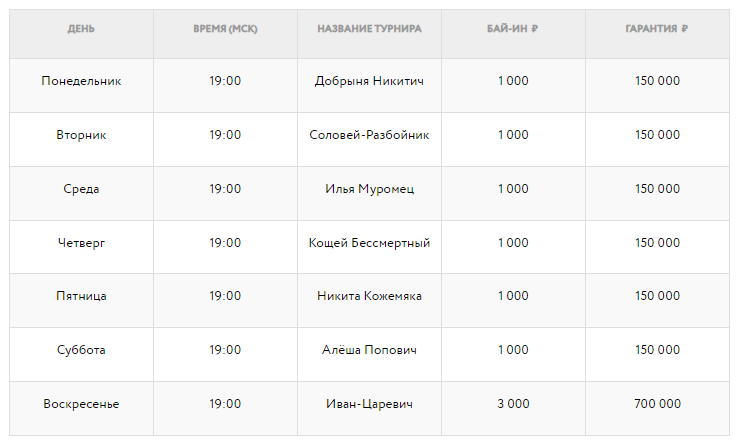Click the Понедельник day cell

pyautogui.click(x=81, y=81)
